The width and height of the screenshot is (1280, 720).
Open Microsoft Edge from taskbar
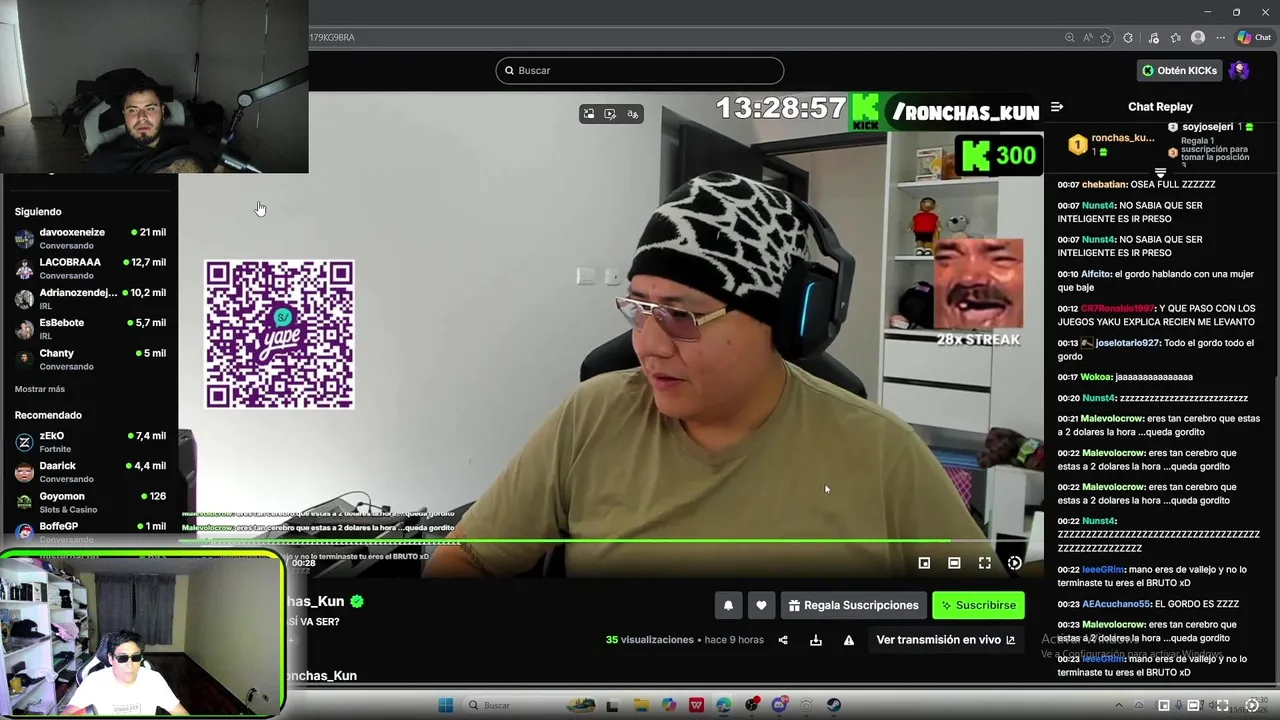click(723, 705)
